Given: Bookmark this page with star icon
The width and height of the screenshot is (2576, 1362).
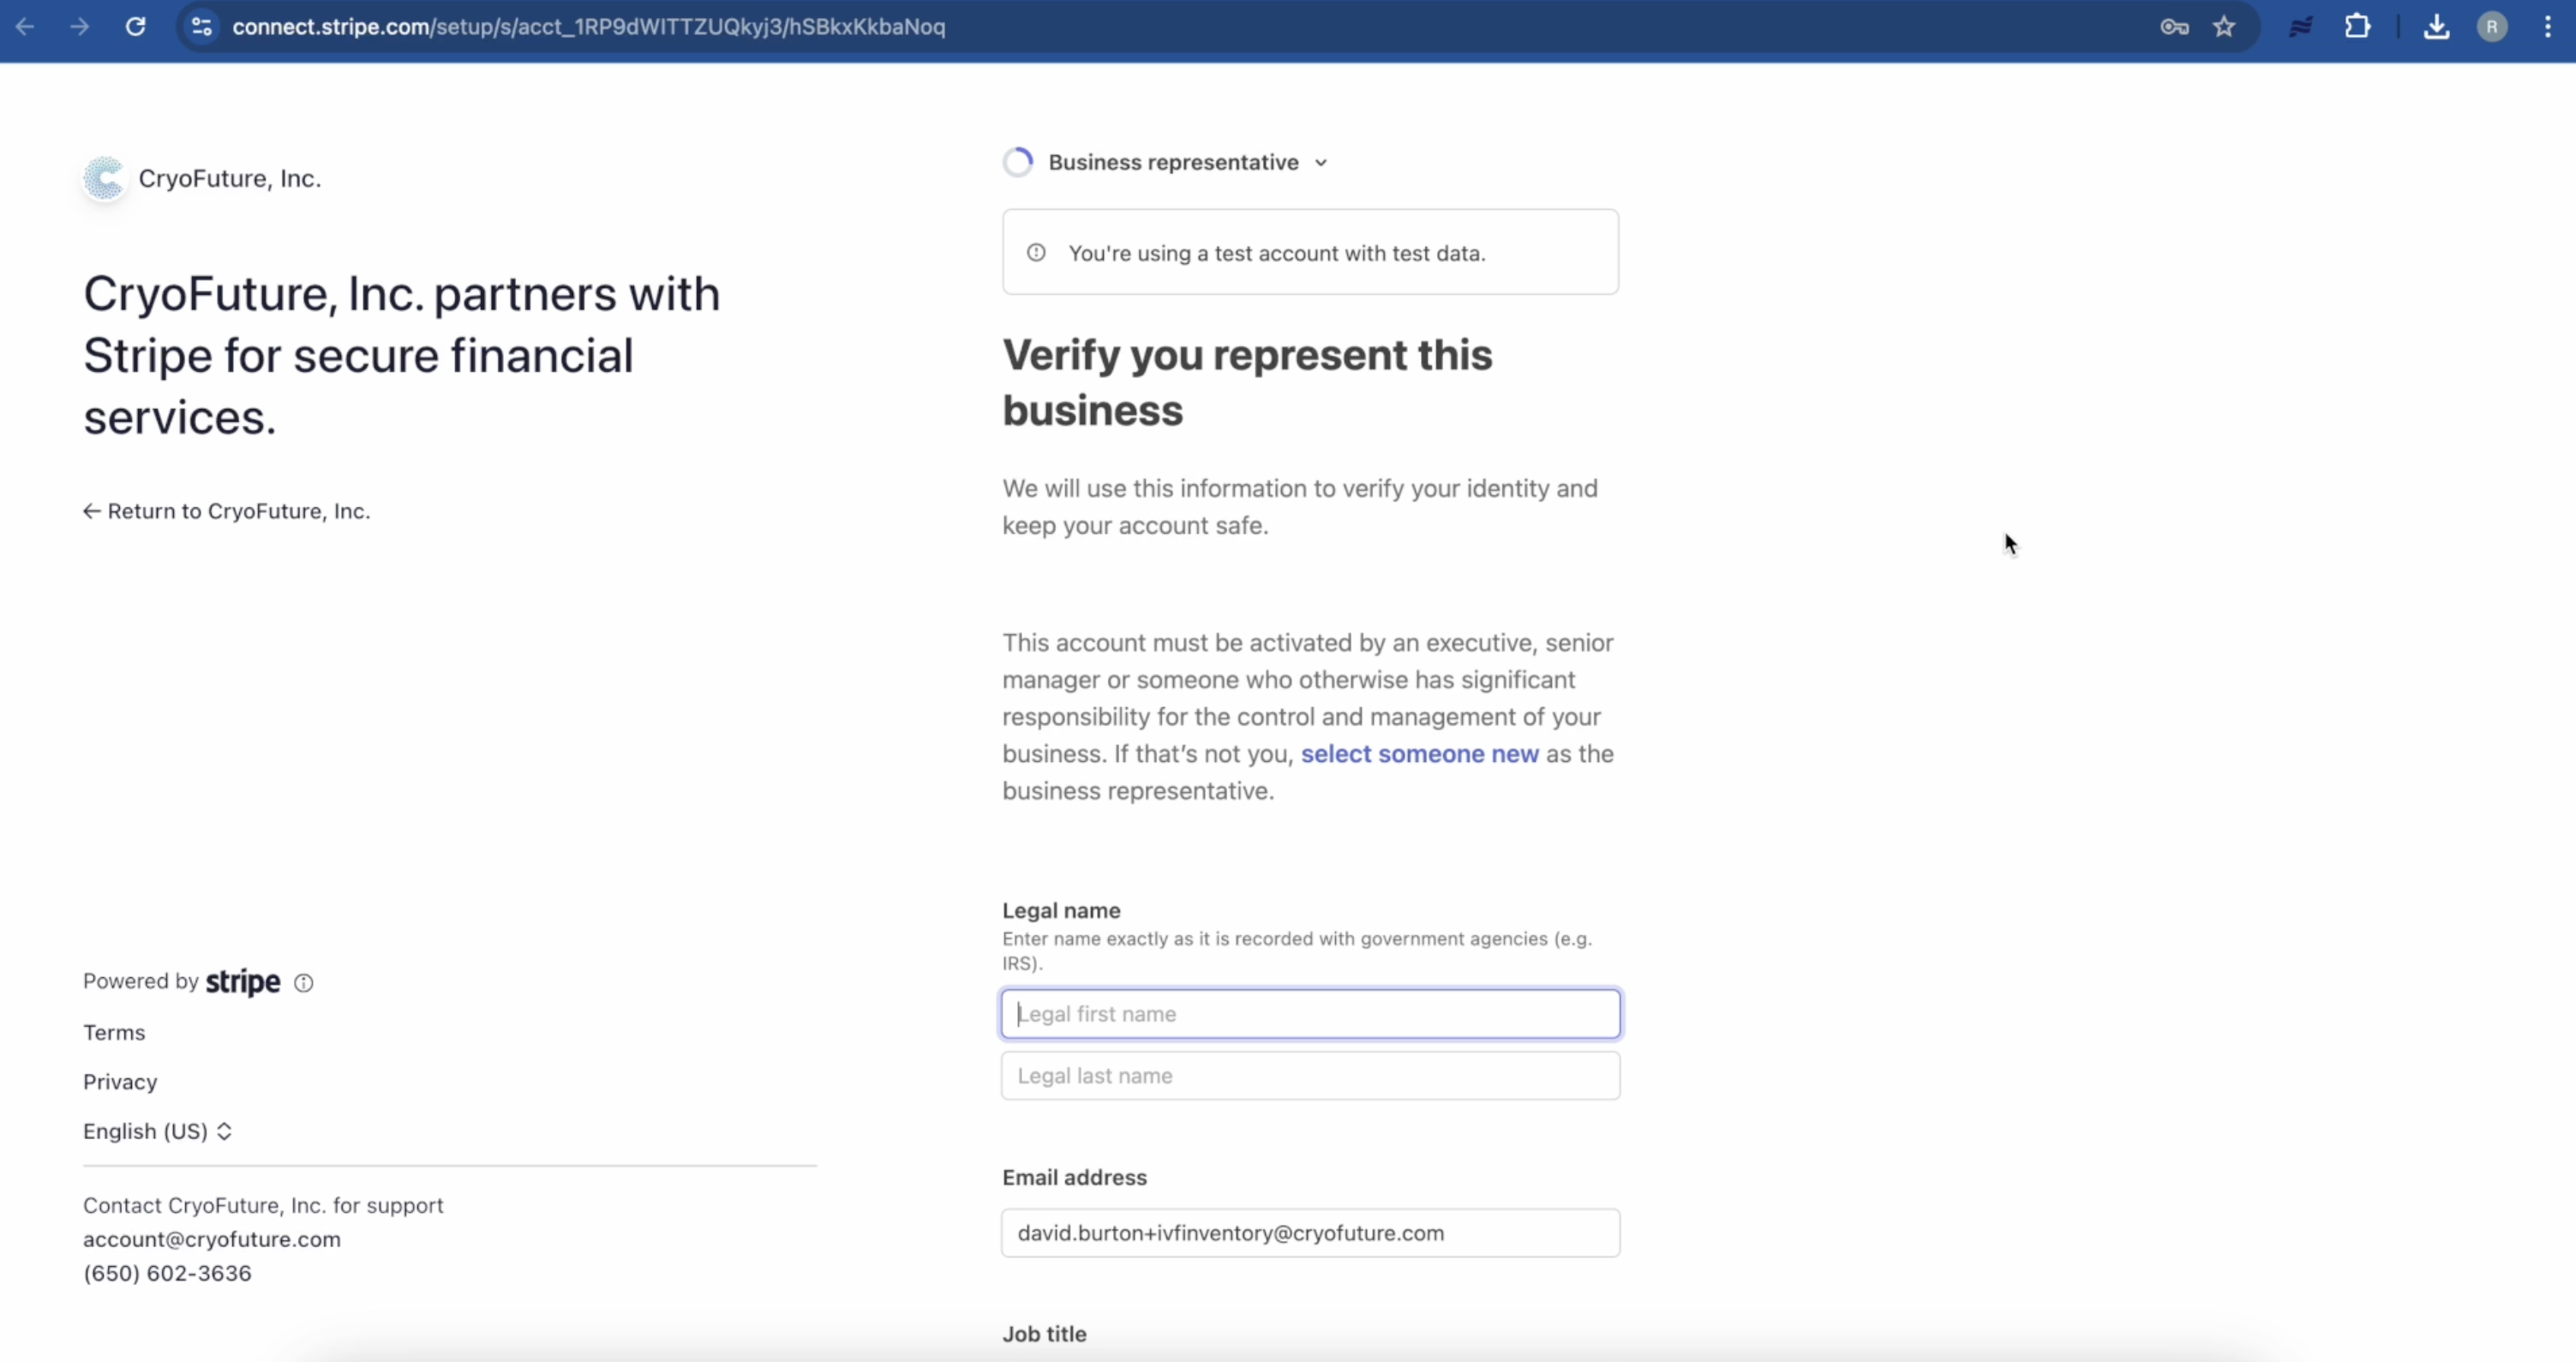Looking at the screenshot, I should coord(2223,27).
